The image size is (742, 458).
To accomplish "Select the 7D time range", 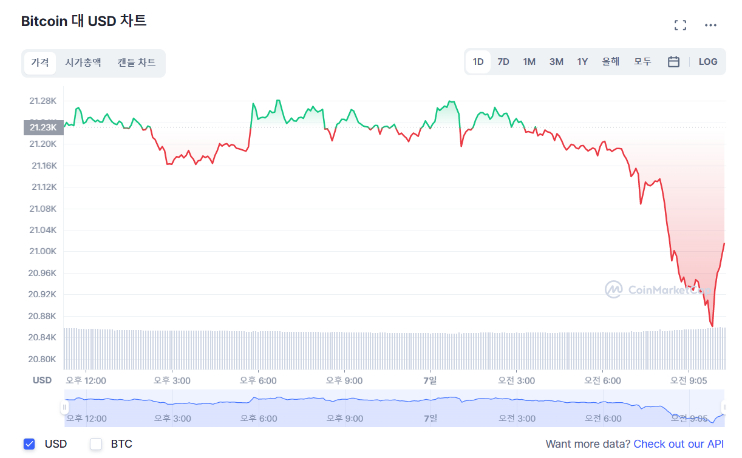I will pyautogui.click(x=503, y=62).
